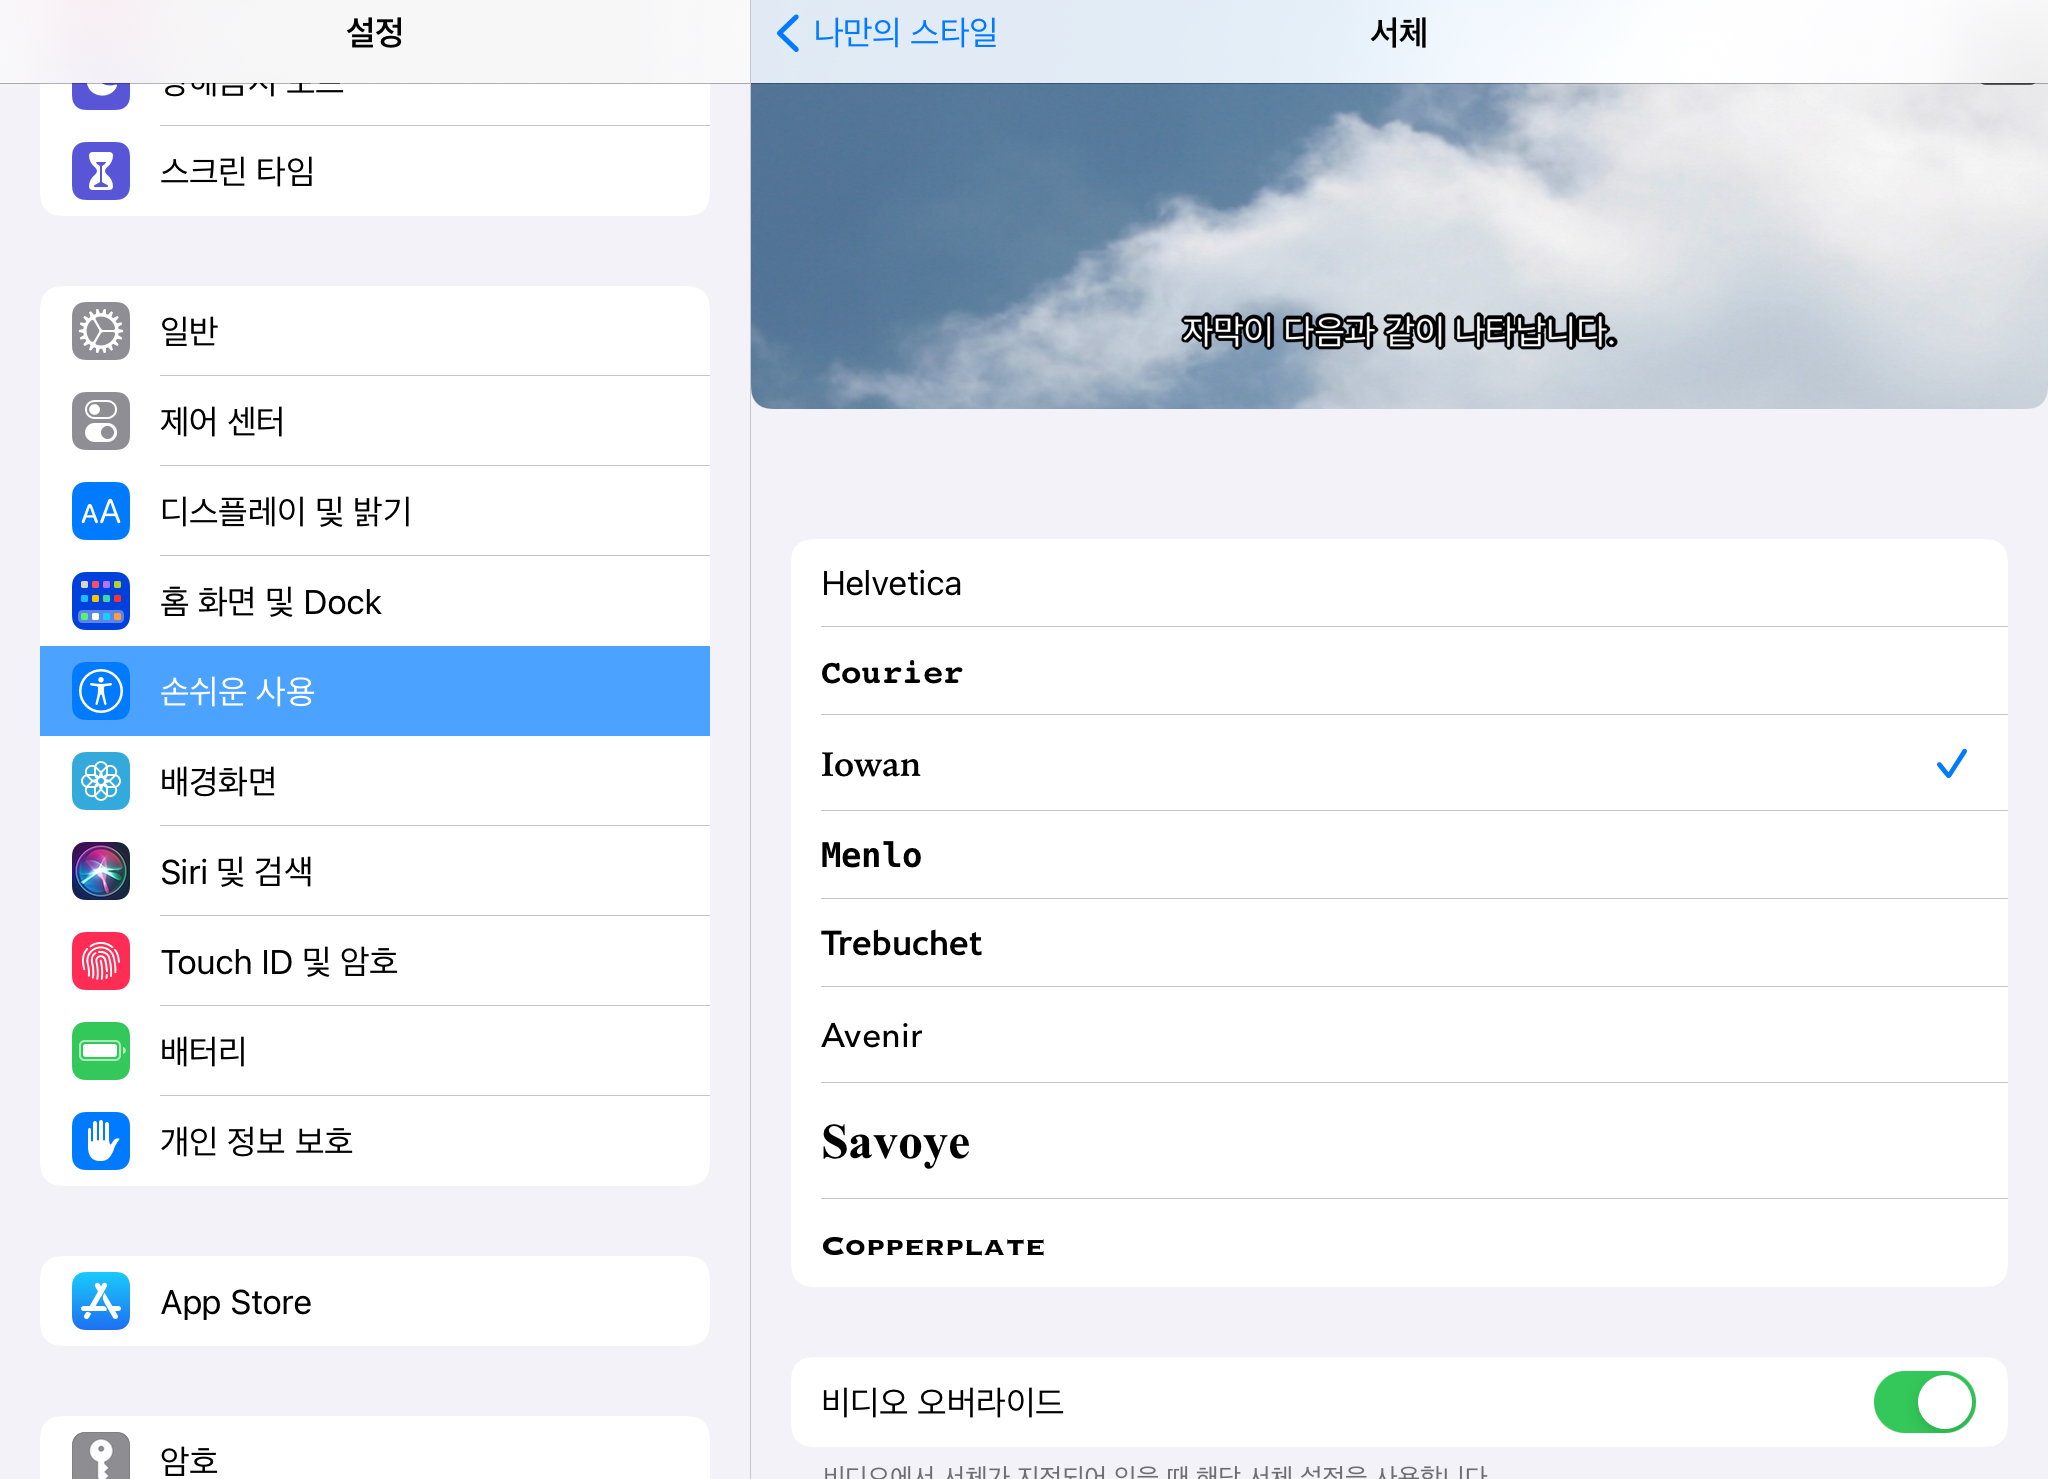The width and height of the screenshot is (2048, 1479).
Task: Tap the Home Screen & Dock grid icon
Action: point(101,601)
